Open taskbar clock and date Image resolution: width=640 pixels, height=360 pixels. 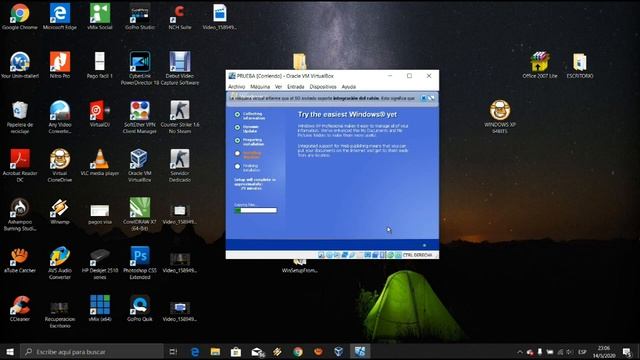pyautogui.click(x=604, y=352)
